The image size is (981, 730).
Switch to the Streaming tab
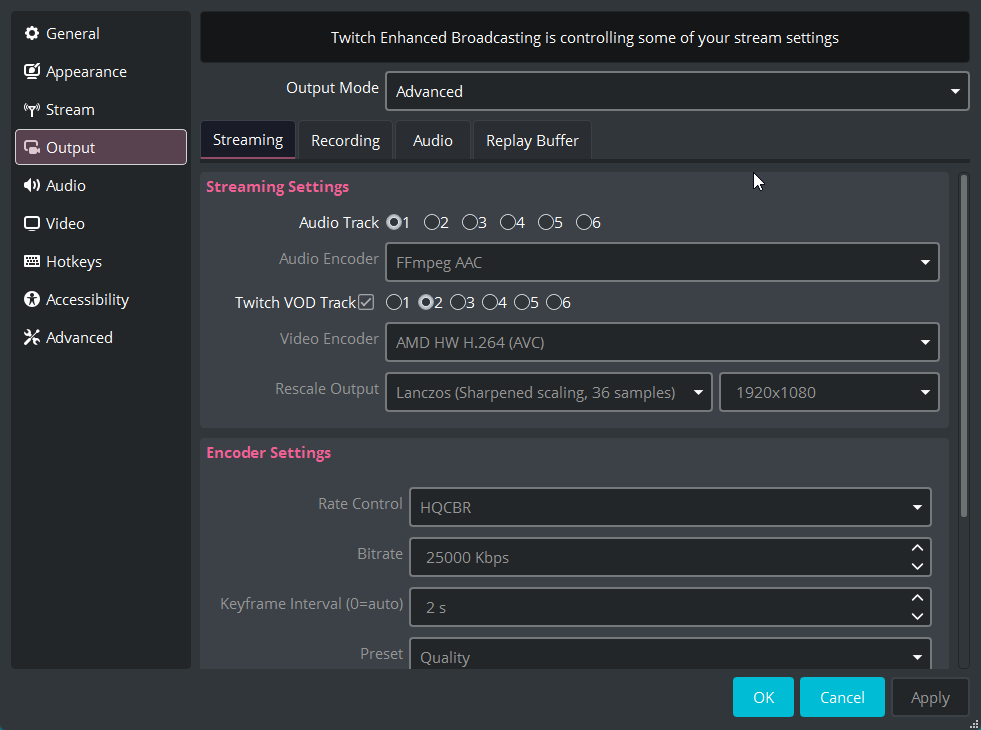248,139
